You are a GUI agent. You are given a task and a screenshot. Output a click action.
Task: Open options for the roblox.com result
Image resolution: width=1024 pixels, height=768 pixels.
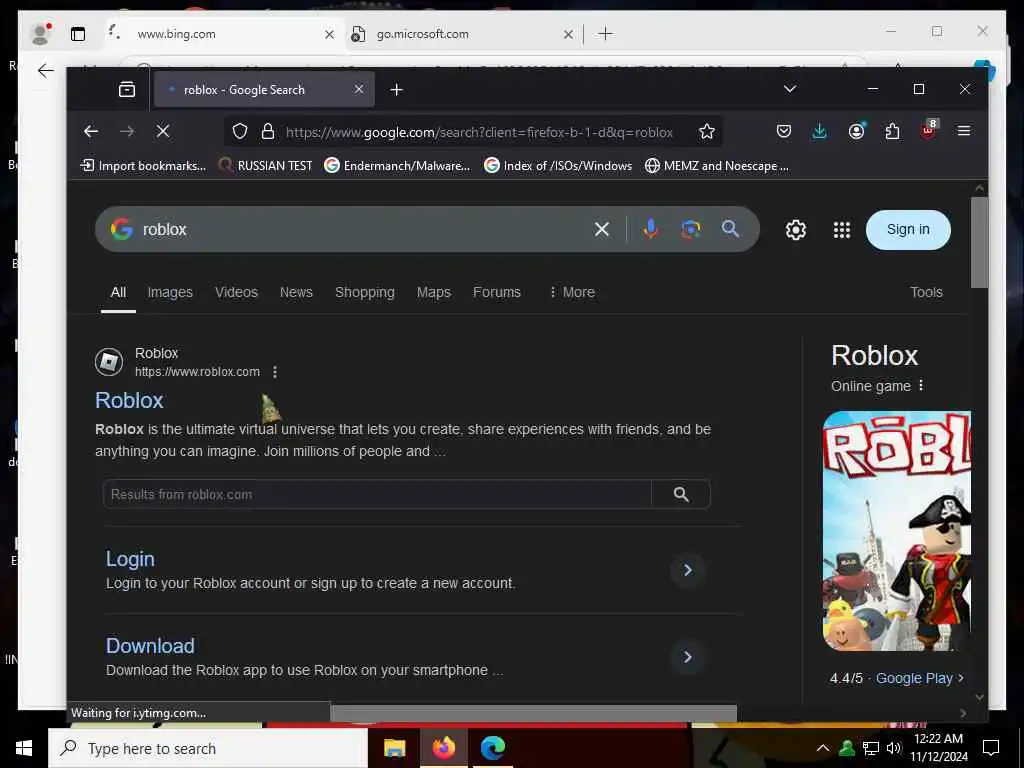tap(275, 372)
